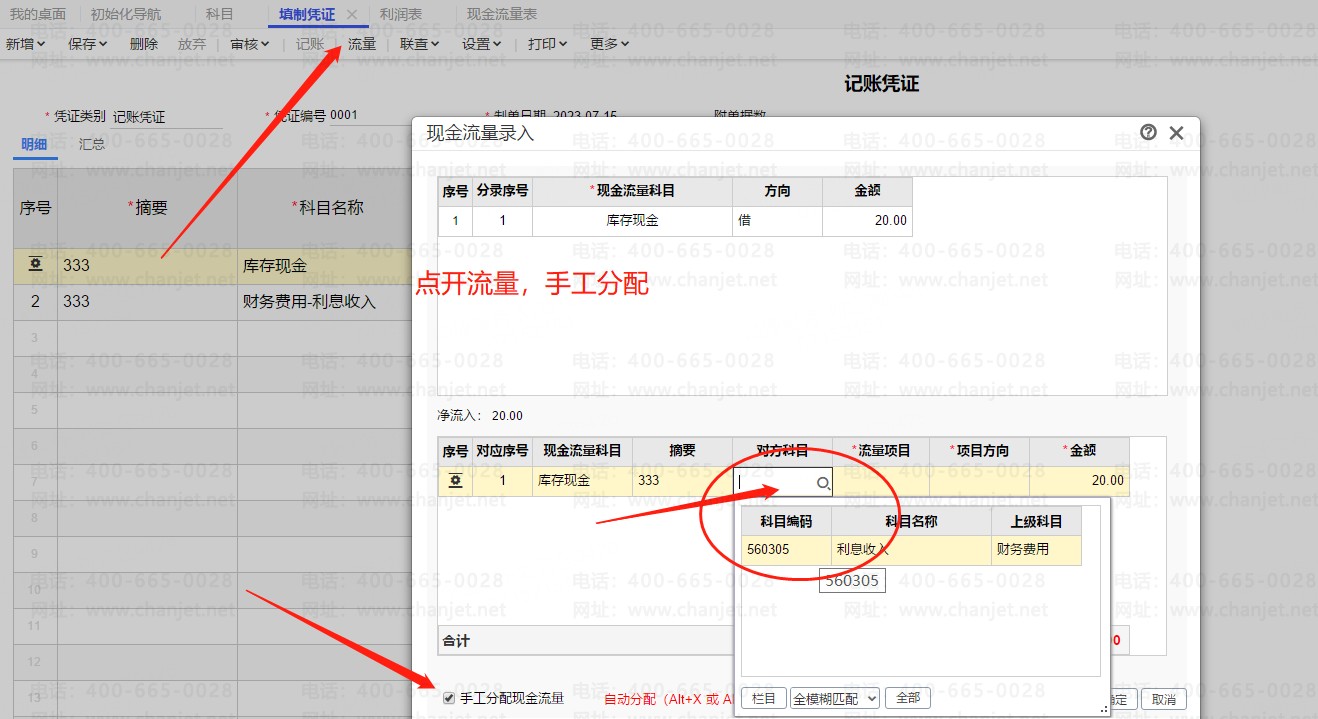Click the help question mark icon in dialog
Image resolution: width=1318 pixels, height=719 pixels.
(x=1148, y=132)
